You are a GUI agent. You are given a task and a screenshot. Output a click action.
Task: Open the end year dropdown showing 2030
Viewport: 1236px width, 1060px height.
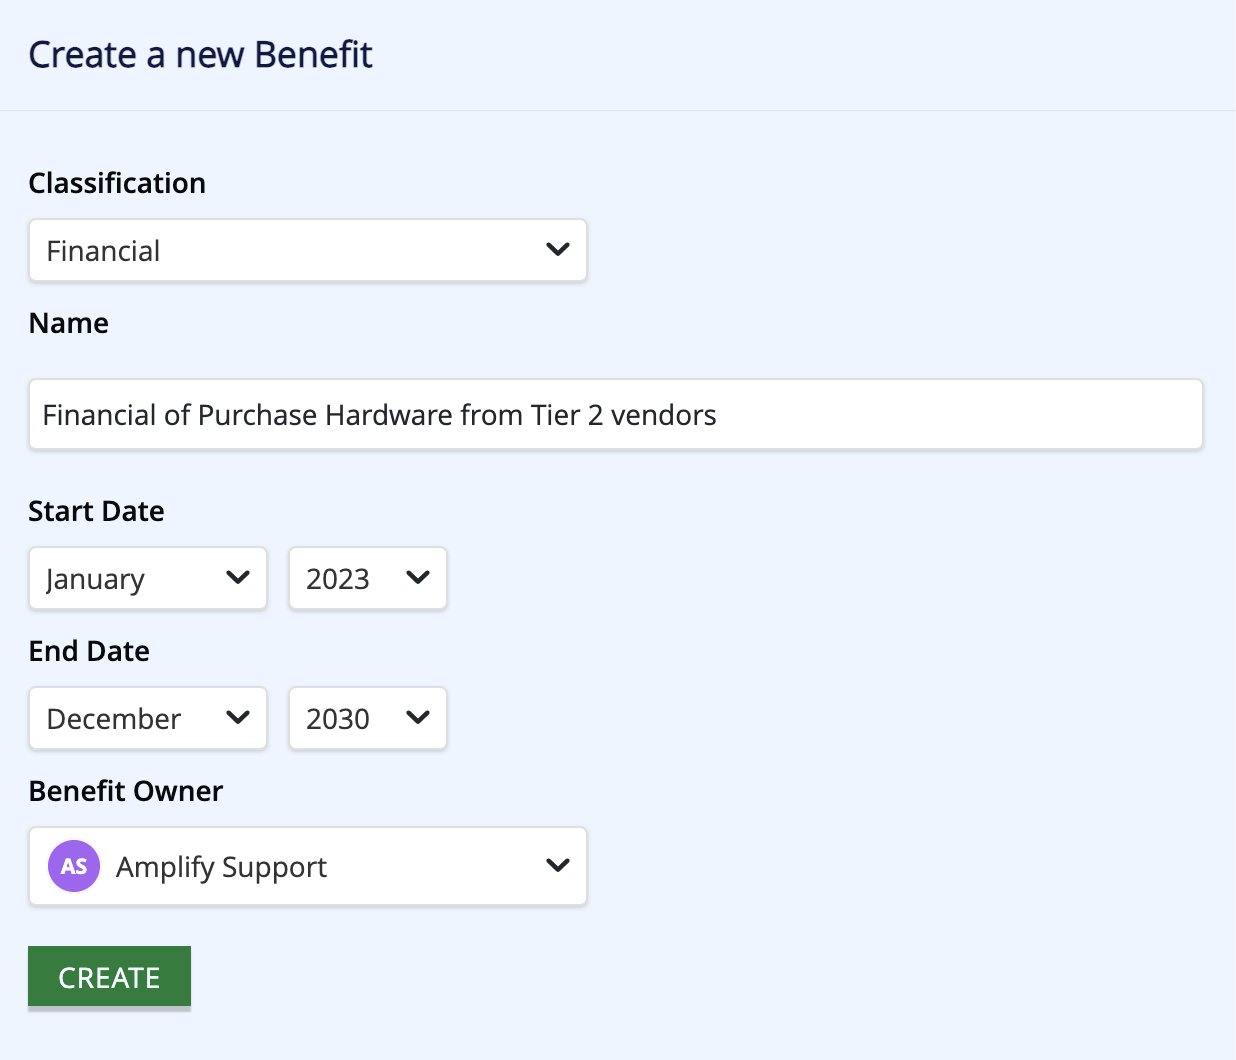(368, 718)
